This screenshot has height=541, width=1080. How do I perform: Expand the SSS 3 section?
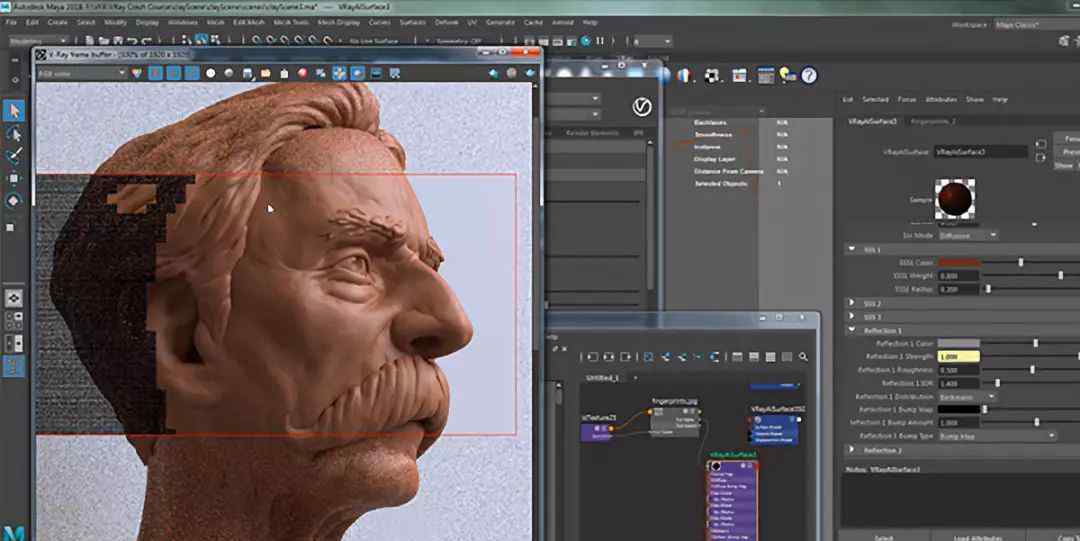pos(852,316)
